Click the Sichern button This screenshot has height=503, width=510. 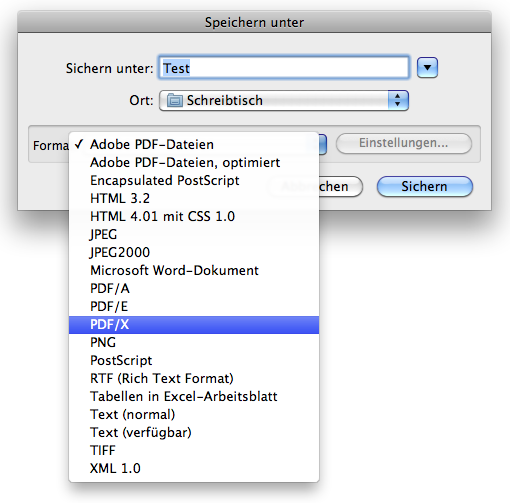click(x=425, y=186)
